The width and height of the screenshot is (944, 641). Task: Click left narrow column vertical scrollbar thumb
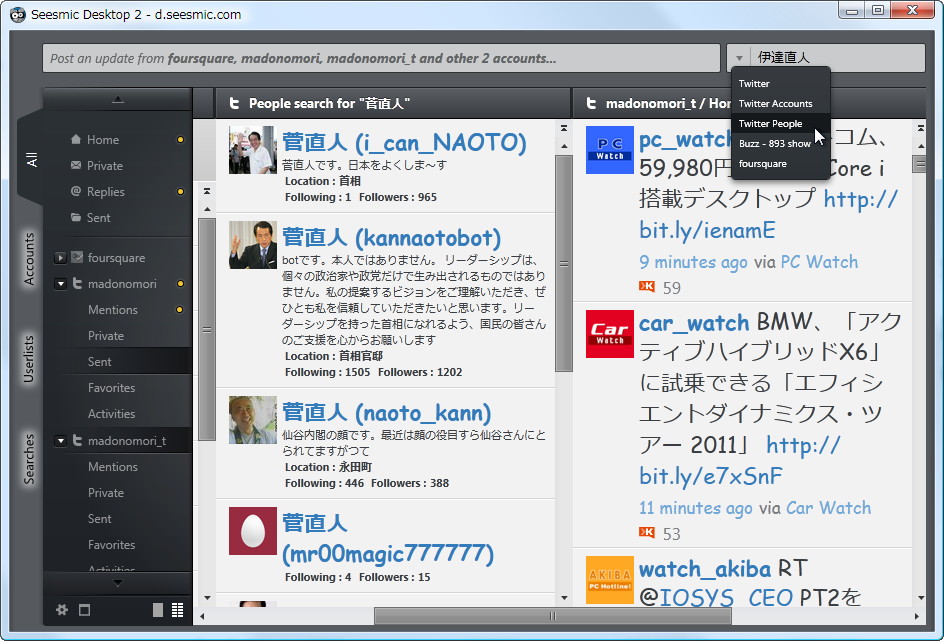[206, 329]
